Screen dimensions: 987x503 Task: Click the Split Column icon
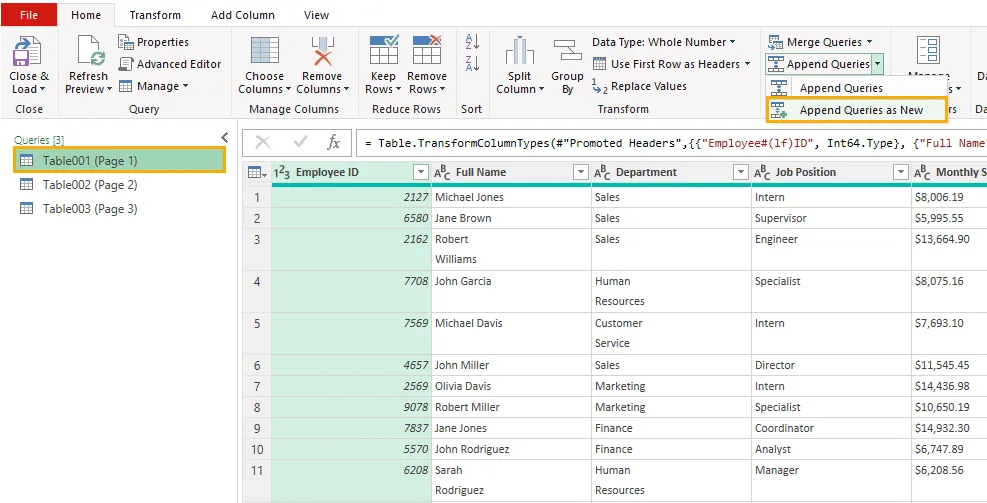click(x=520, y=51)
